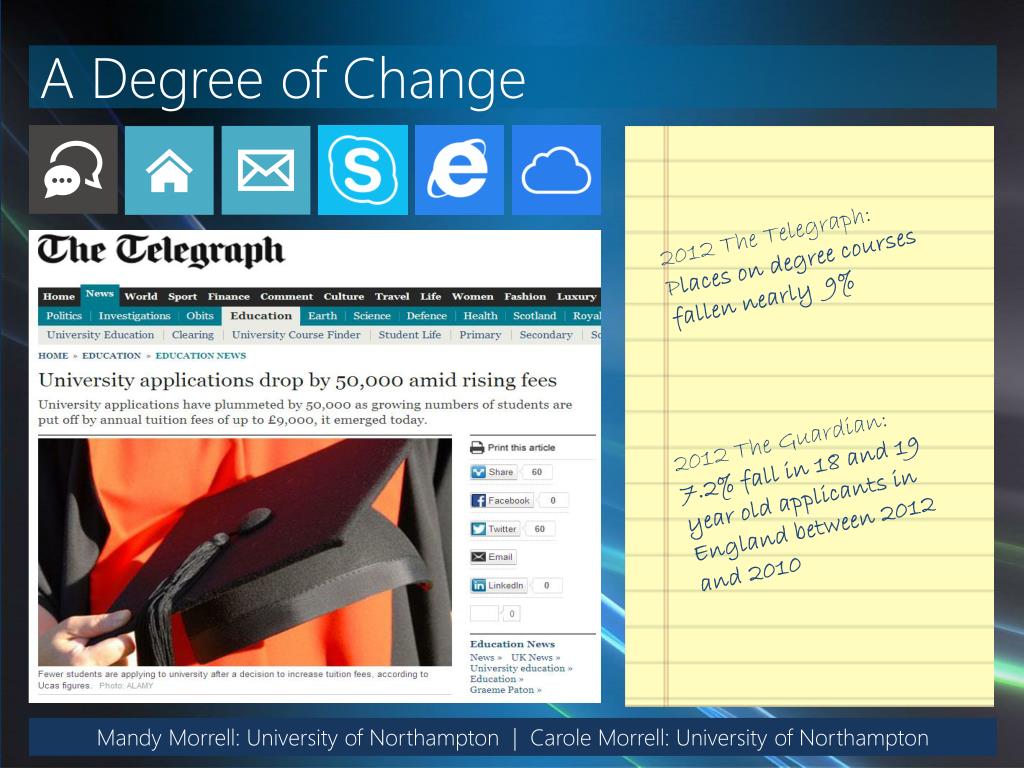1024x768 pixels.
Task: Click the 2012 The Guardian handwritten note
Action: click(805, 503)
